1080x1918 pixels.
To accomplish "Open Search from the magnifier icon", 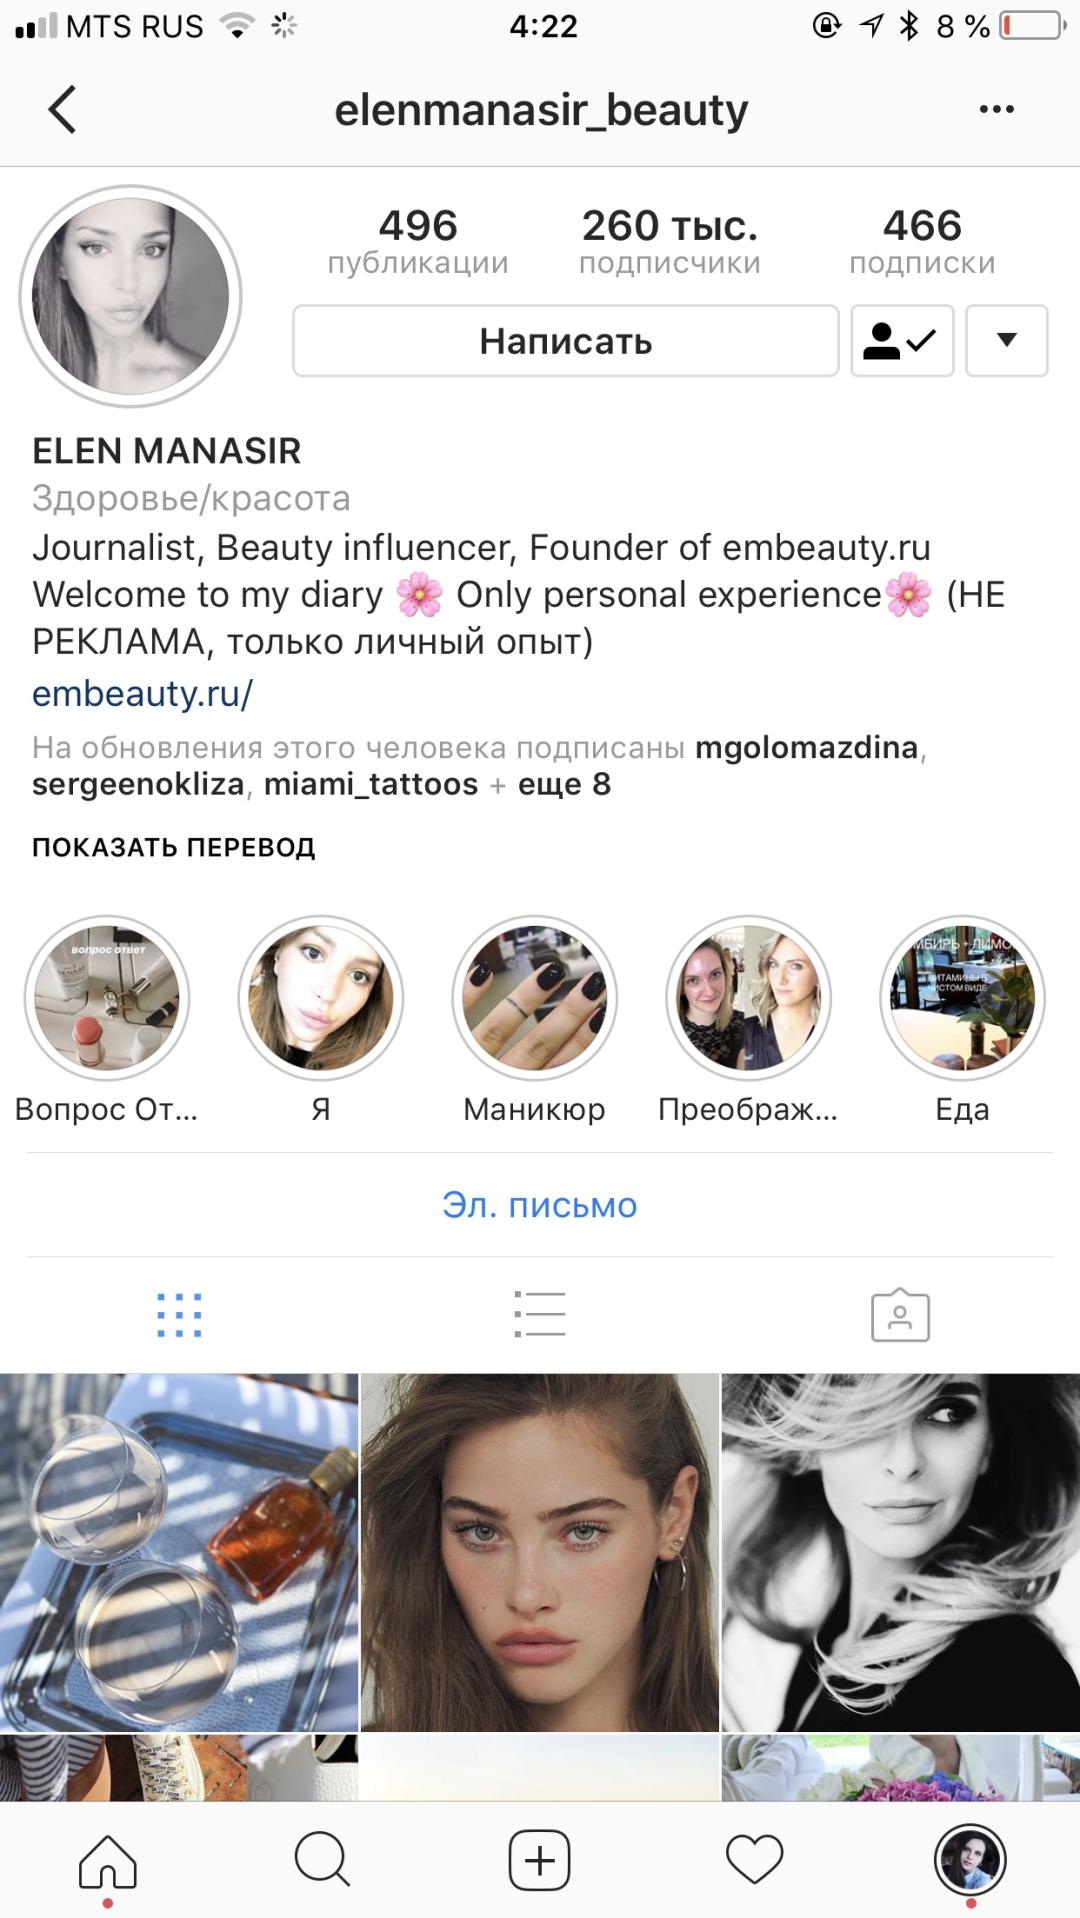I will (322, 1860).
